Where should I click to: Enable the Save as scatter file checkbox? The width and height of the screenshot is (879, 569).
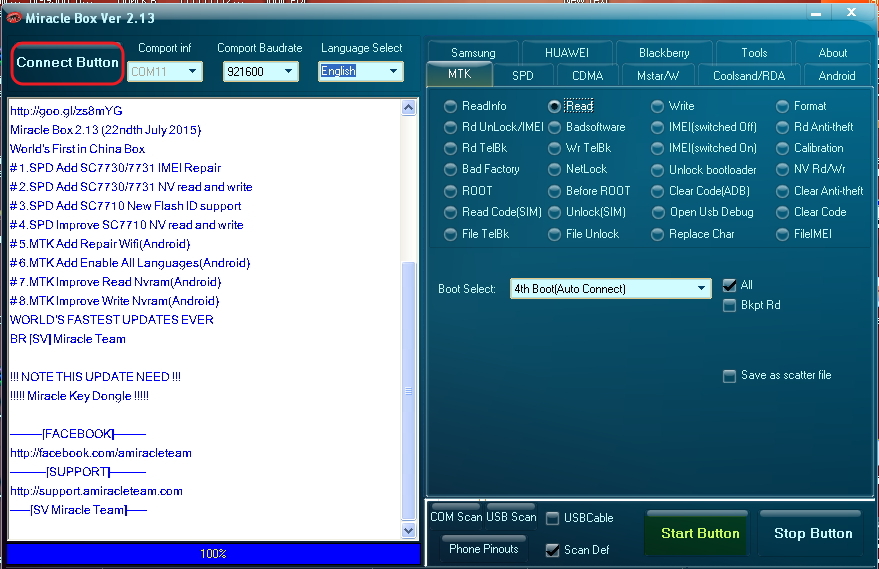(729, 376)
